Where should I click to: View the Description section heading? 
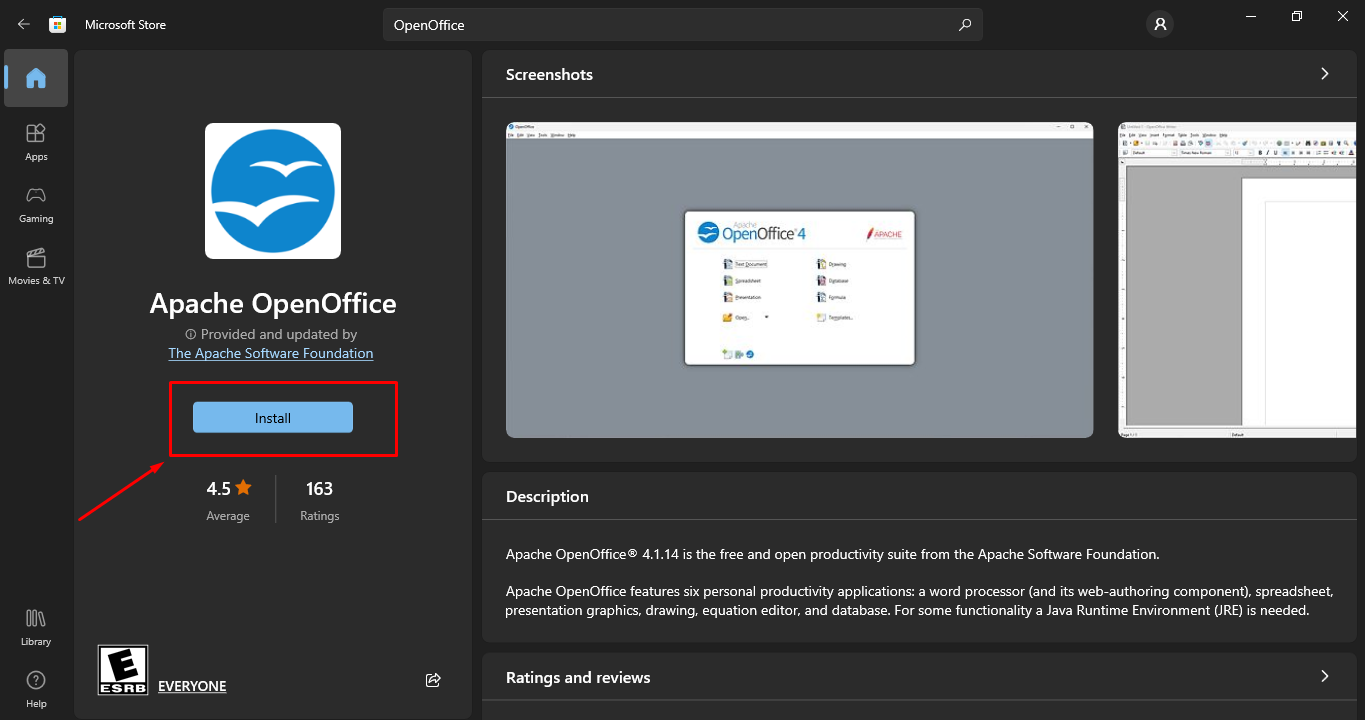coord(547,496)
